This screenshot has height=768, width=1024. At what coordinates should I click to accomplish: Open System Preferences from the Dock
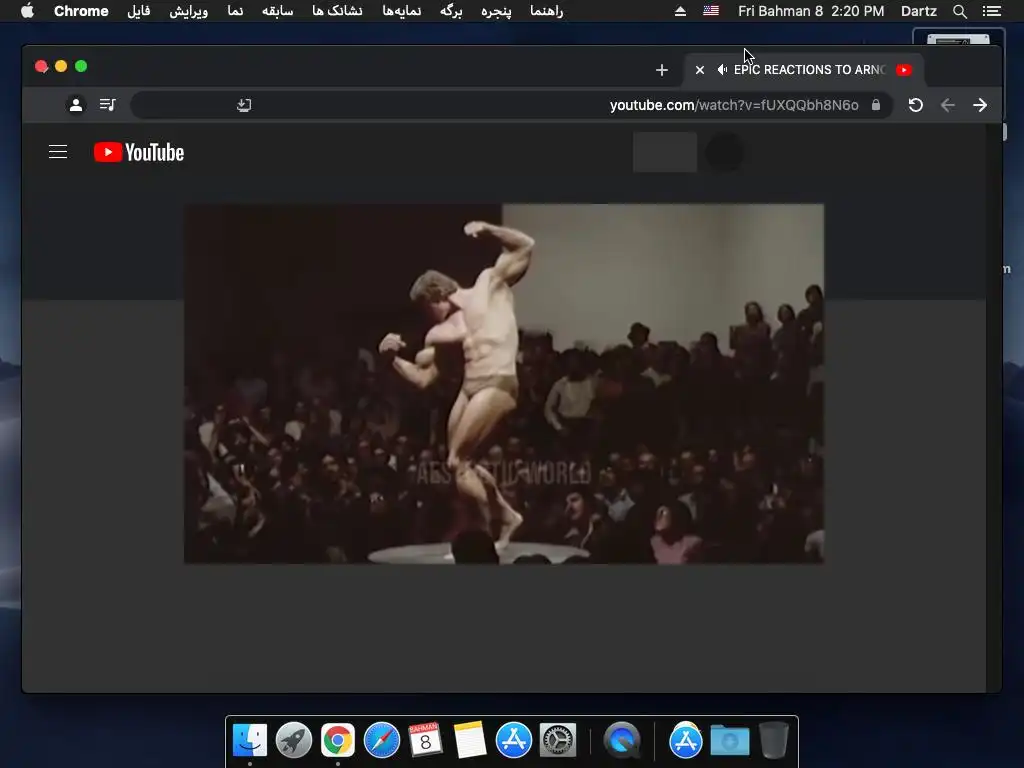(x=558, y=740)
